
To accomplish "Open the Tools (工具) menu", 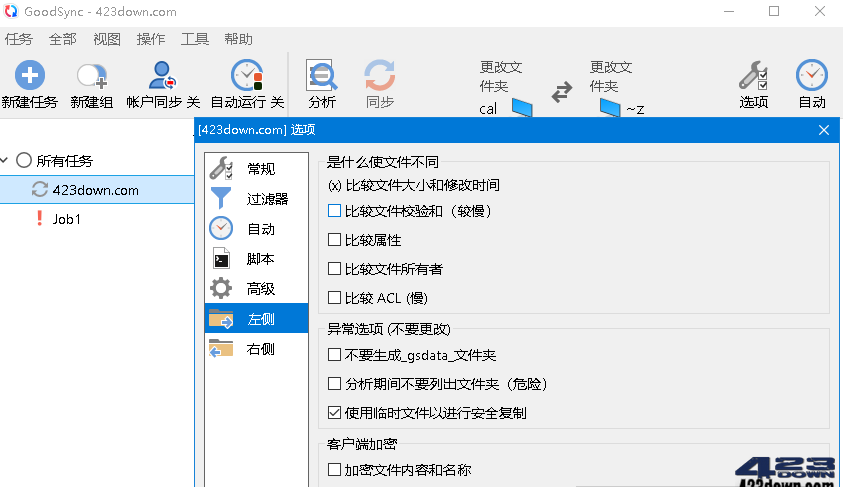I will [195, 39].
